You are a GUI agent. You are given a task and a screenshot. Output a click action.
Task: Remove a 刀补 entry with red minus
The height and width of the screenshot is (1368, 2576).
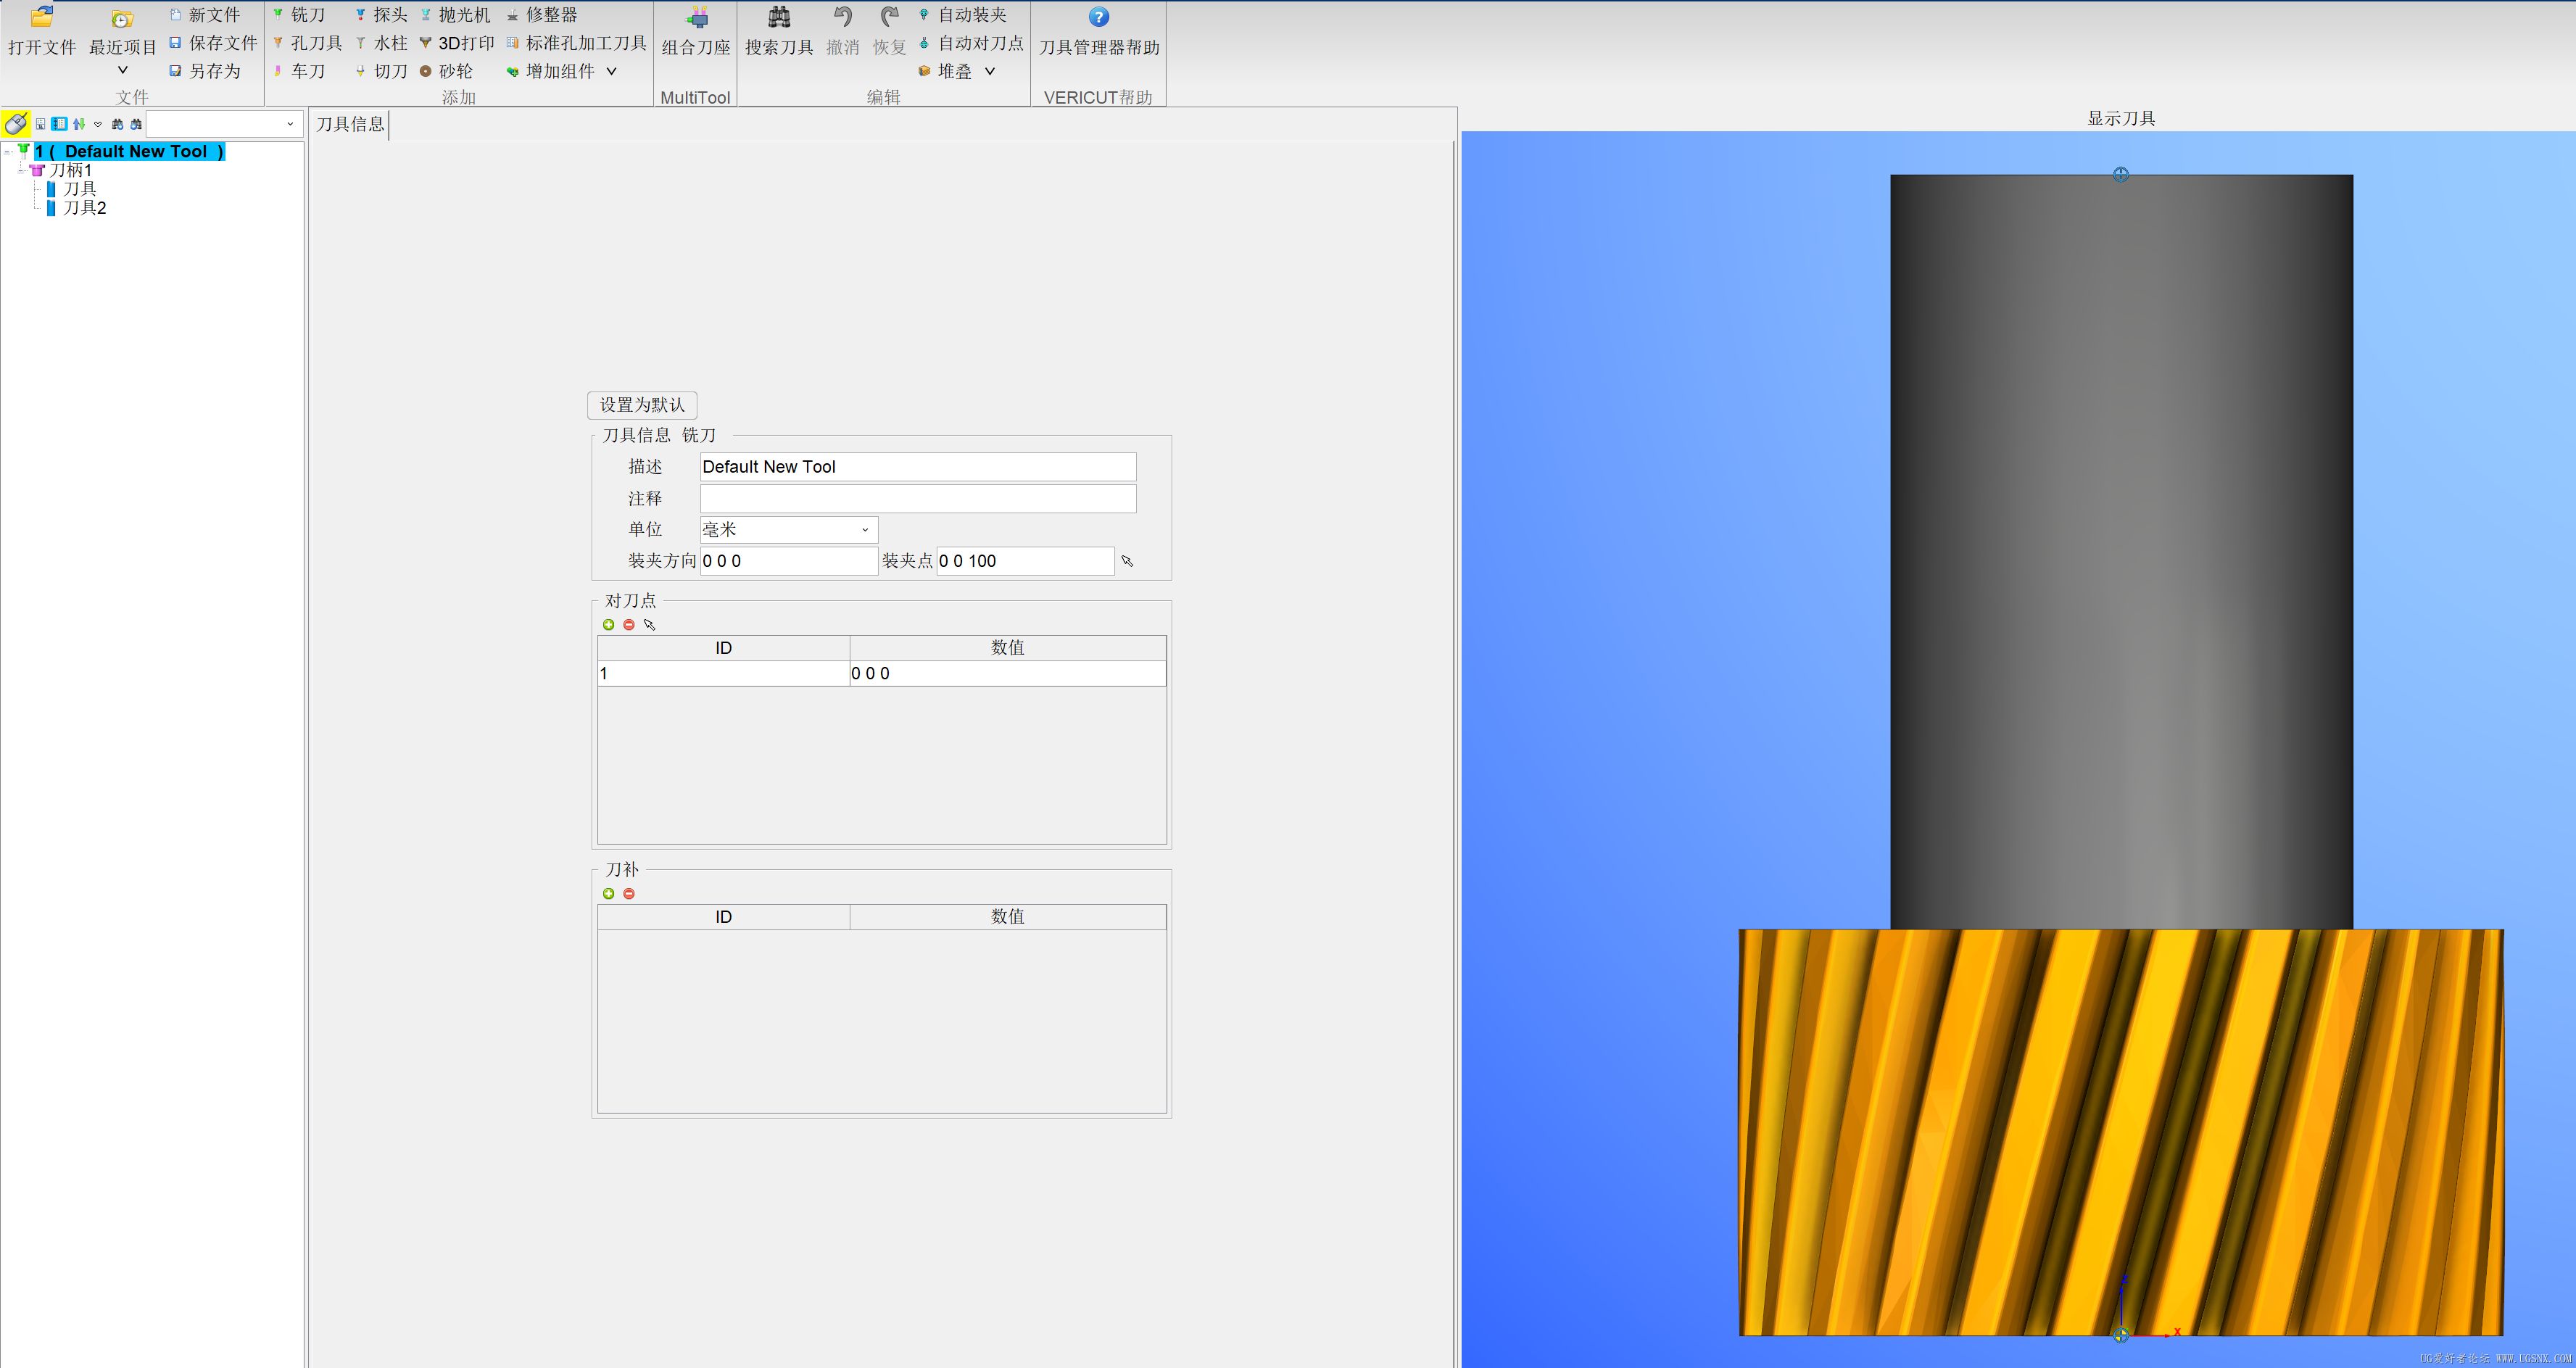point(629,894)
